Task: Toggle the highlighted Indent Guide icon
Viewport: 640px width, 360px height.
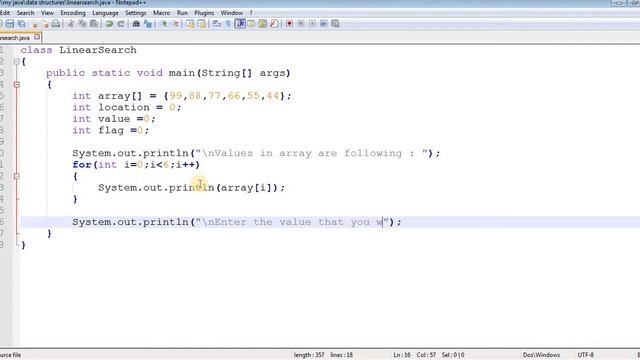Action: tap(240, 24)
